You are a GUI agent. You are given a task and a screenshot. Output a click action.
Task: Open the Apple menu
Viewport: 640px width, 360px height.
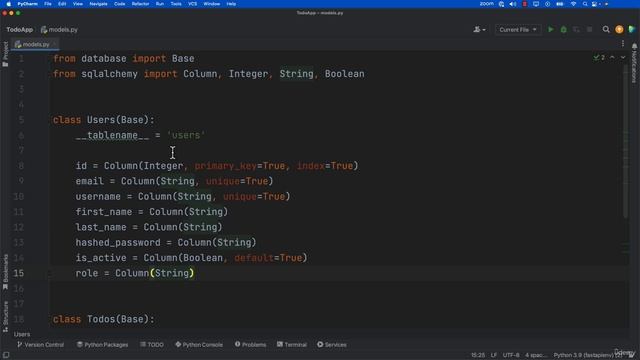pos(9,4)
